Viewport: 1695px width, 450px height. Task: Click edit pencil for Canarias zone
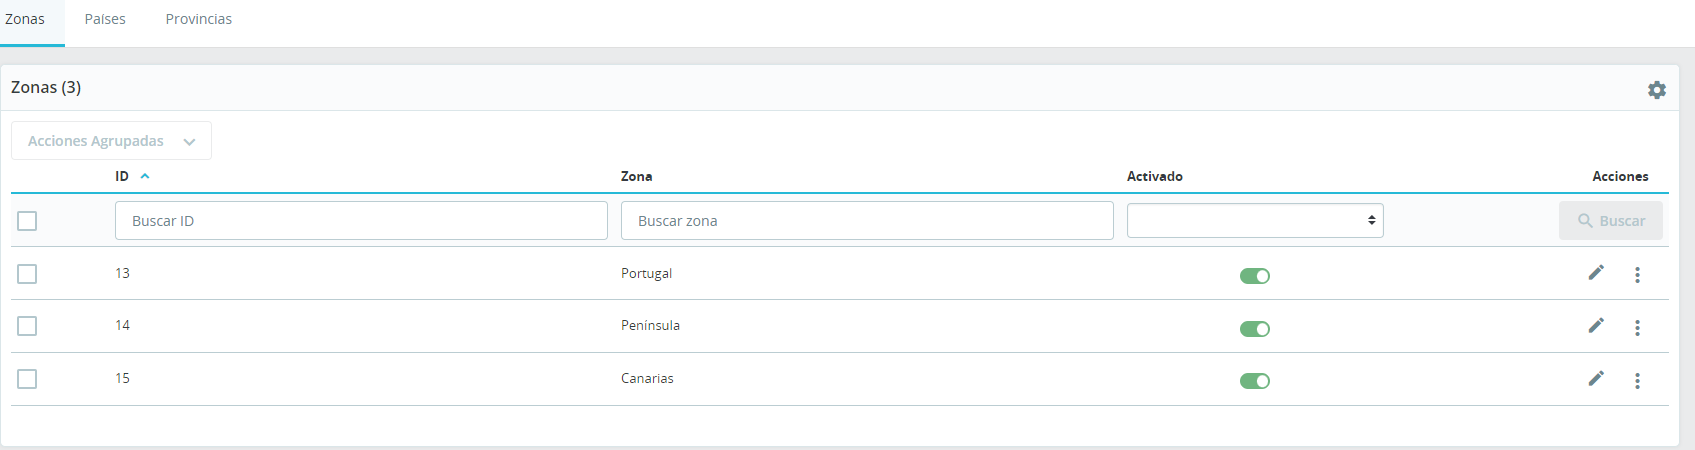tap(1596, 378)
